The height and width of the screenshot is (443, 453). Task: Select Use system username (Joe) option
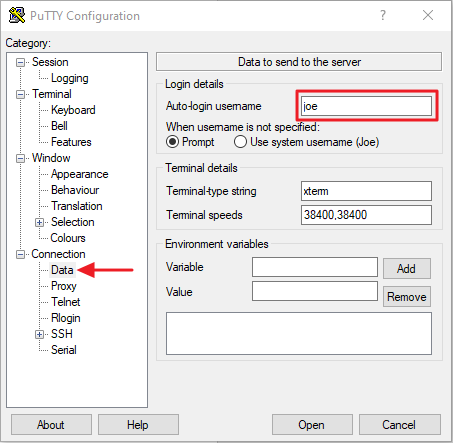click(x=240, y=142)
